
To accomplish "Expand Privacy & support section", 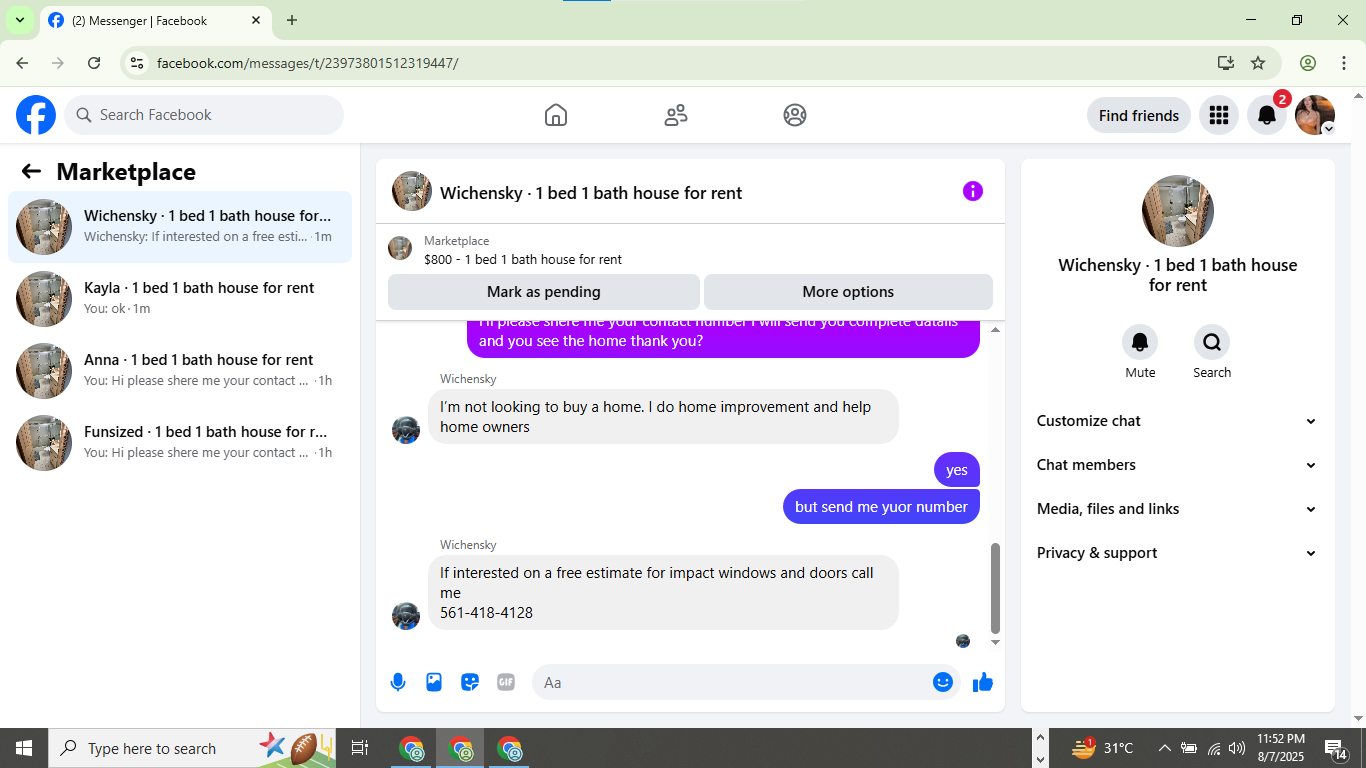I will [1177, 553].
